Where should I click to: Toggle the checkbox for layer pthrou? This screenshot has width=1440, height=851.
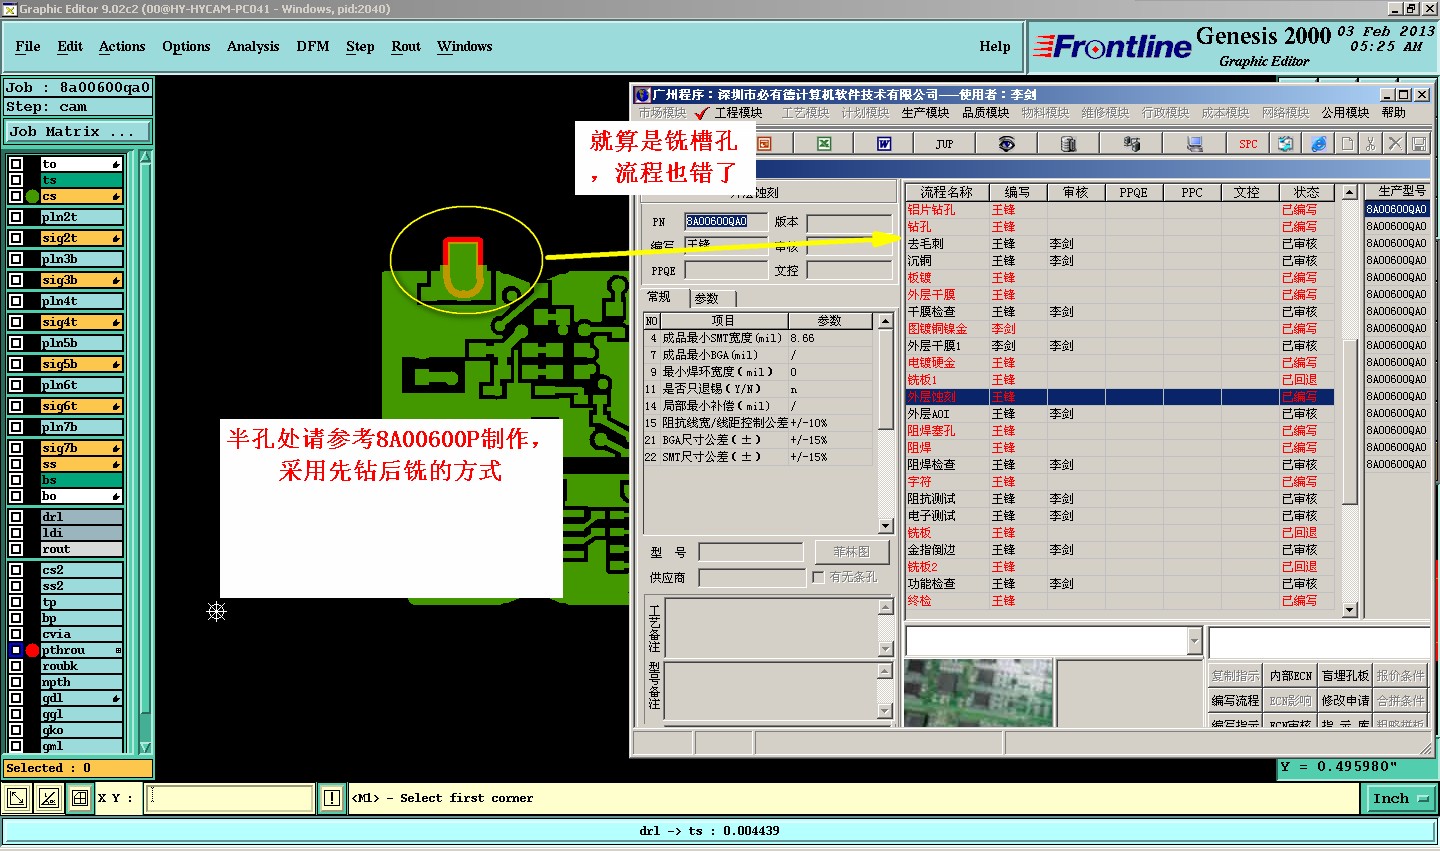pos(16,650)
